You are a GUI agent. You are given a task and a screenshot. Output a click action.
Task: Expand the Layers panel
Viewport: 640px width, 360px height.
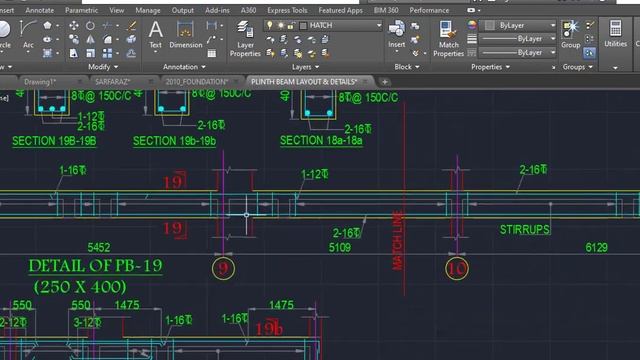coord(305,67)
